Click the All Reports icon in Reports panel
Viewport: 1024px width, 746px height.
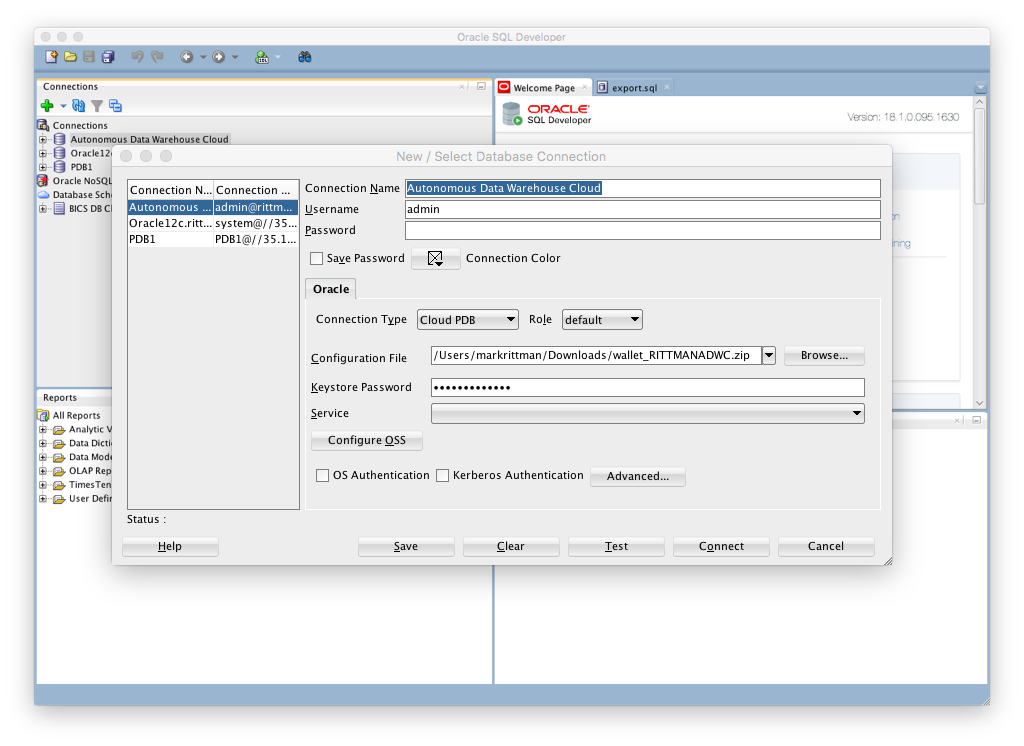pos(44,415)
